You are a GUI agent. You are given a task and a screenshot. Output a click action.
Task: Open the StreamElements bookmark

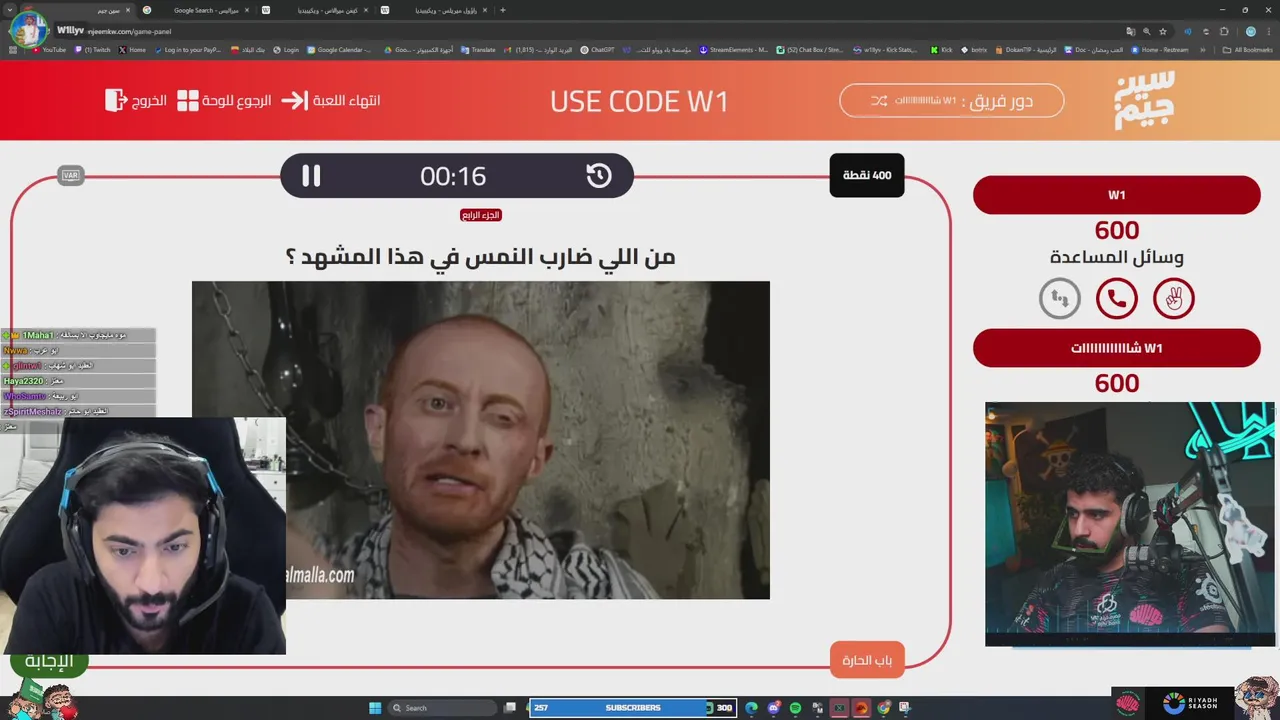[x=734, y=49]
